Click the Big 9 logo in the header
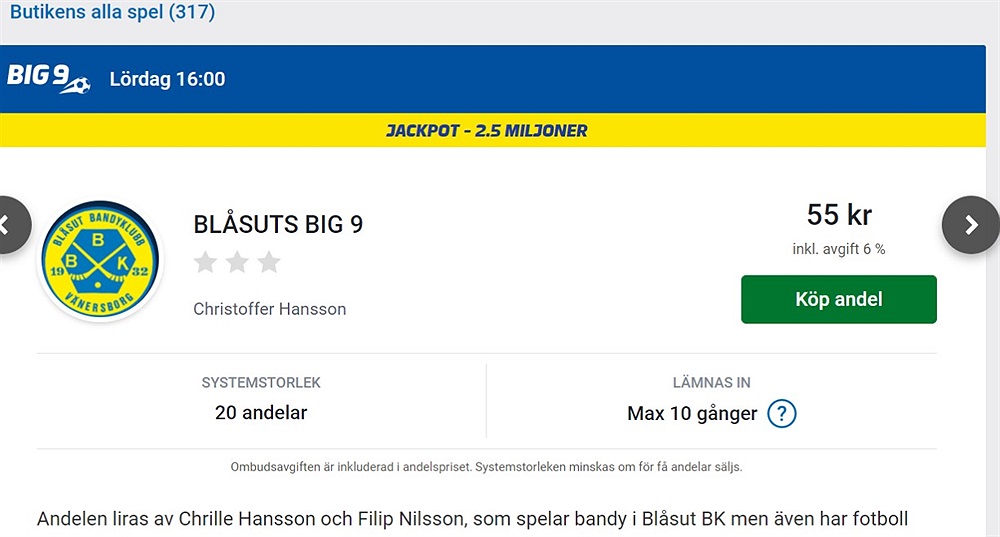The image size is (1000, 537). coord(48,78)
